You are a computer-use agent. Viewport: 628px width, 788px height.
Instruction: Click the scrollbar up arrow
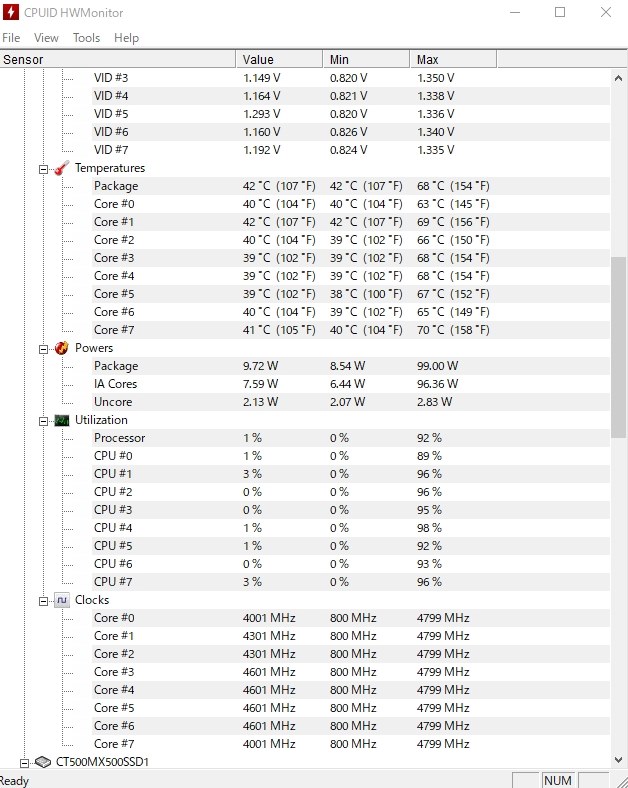click(618, 78)
